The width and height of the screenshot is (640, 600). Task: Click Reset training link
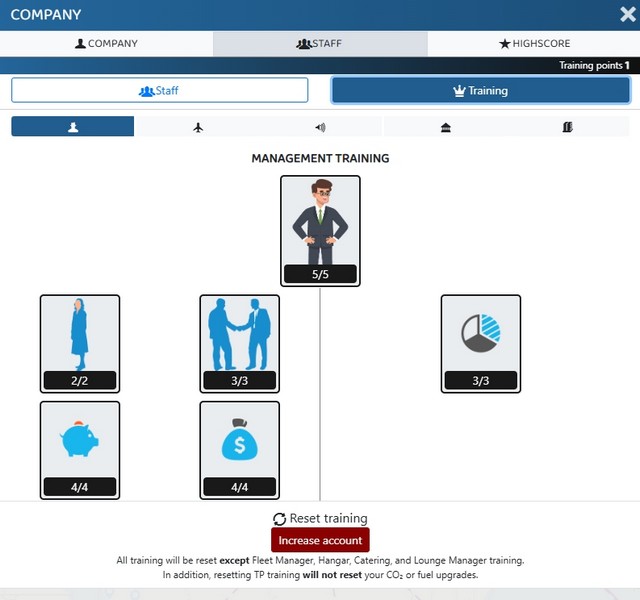click(320, 518)
